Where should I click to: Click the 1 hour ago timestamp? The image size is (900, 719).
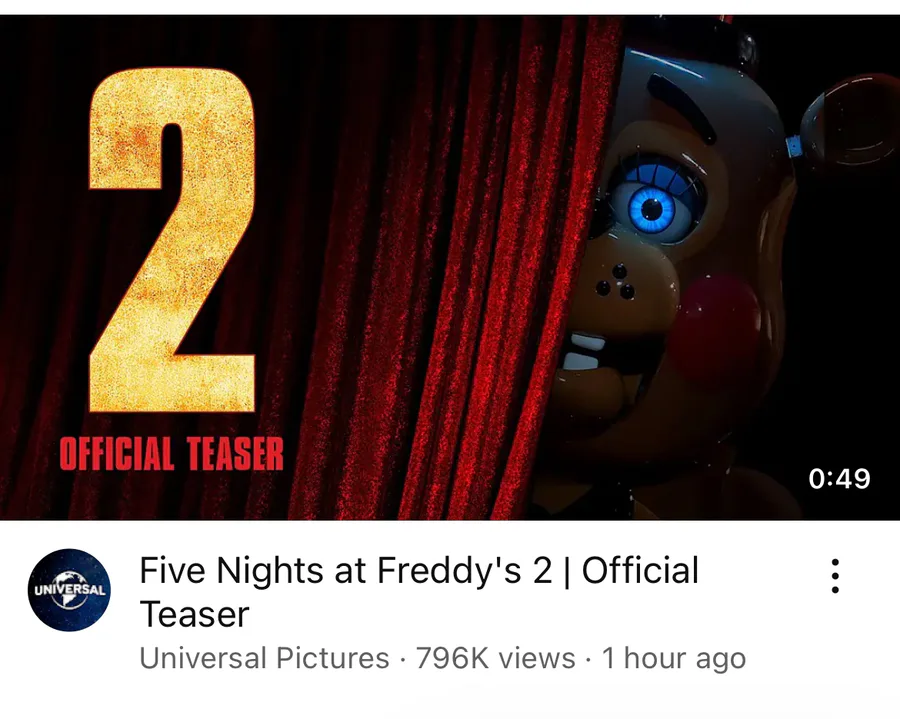pyautogui.click(x=673, y=659)
